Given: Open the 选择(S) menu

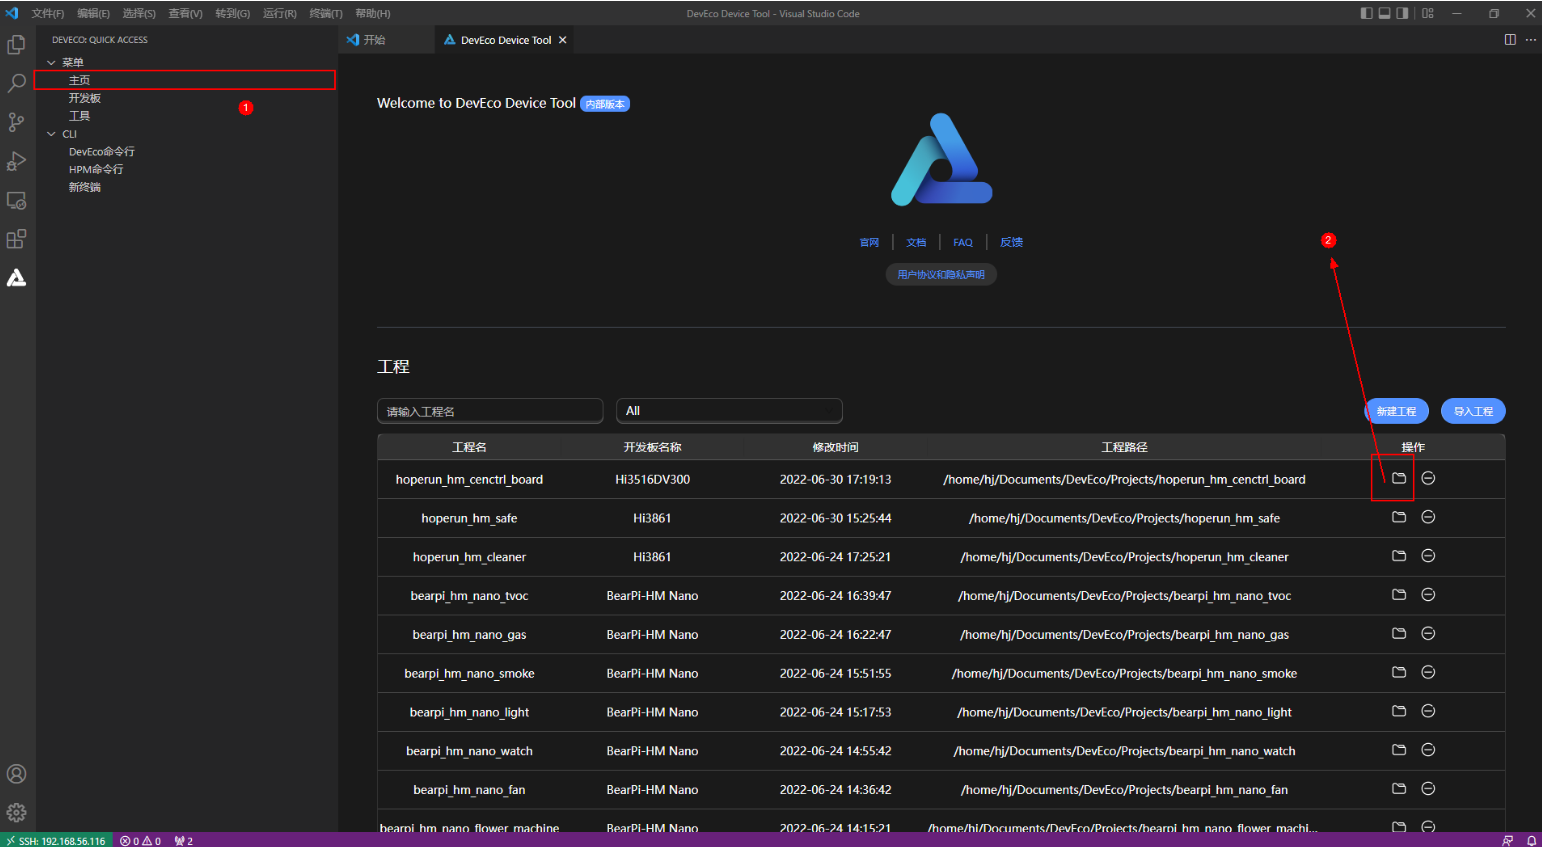Looking at the screenshot, I should coord(139,13).
